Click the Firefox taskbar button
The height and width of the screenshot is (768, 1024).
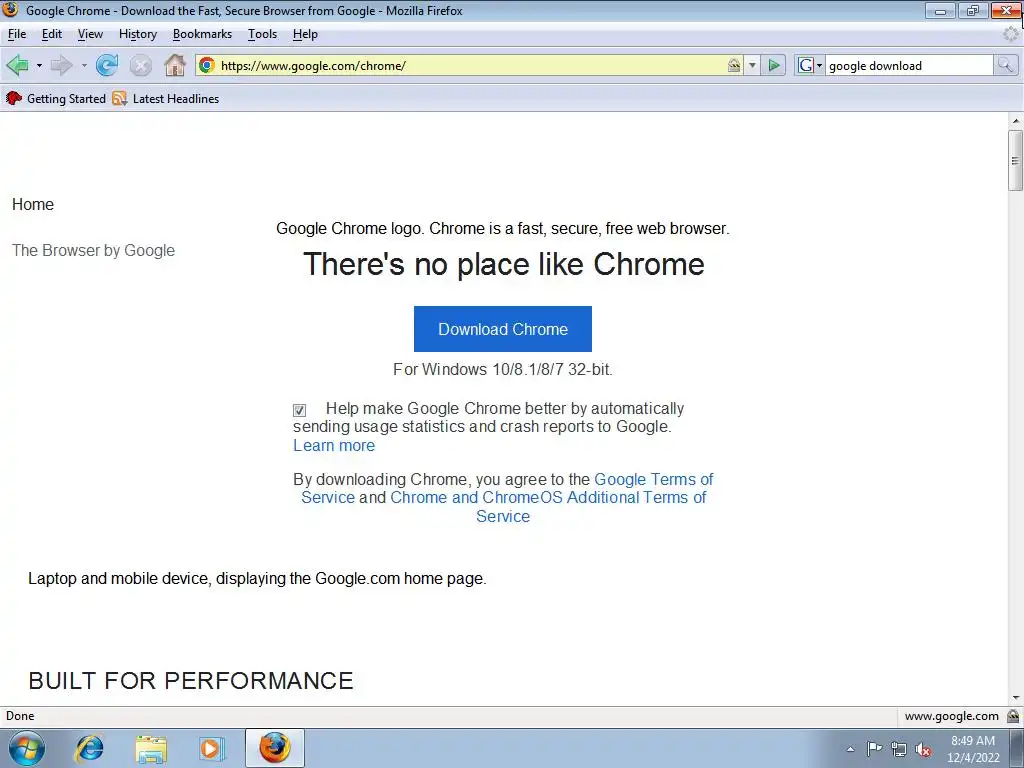pyautogui.click(x=275, y=748)
